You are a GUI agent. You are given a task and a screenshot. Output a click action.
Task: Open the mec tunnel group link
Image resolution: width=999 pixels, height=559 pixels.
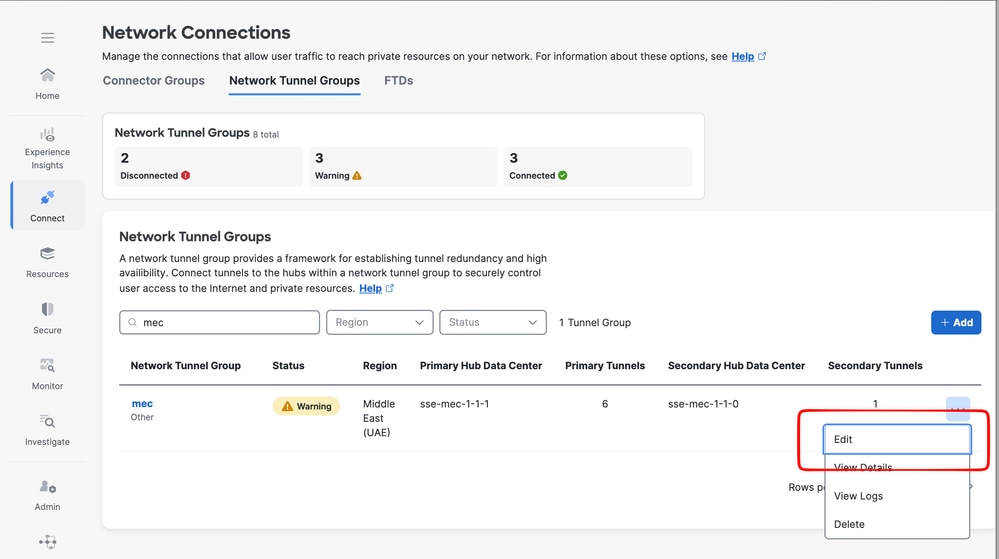[x=142, y=404]
